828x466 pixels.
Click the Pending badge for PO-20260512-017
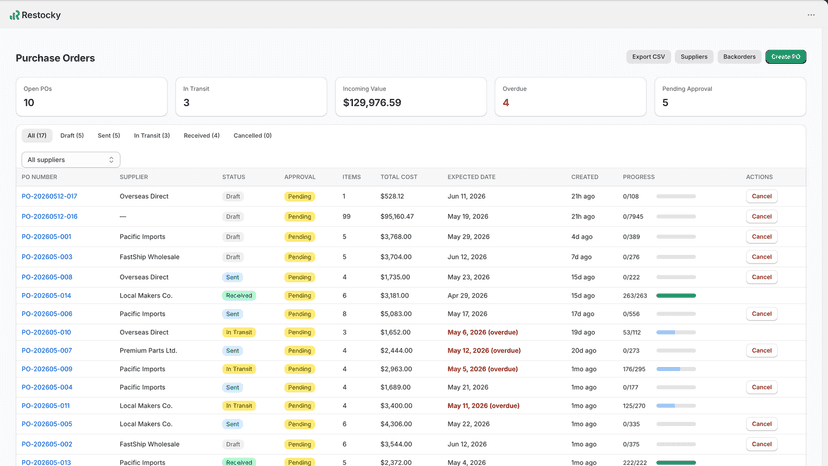click(299, 197)
